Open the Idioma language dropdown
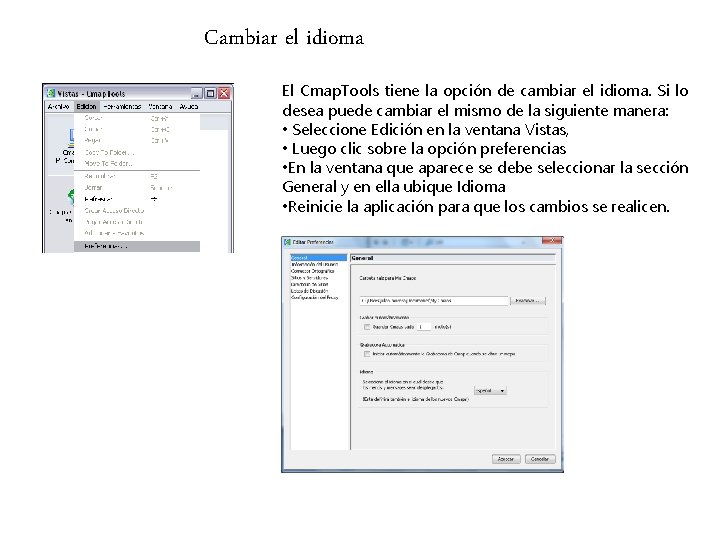 [x=490, y=391]
